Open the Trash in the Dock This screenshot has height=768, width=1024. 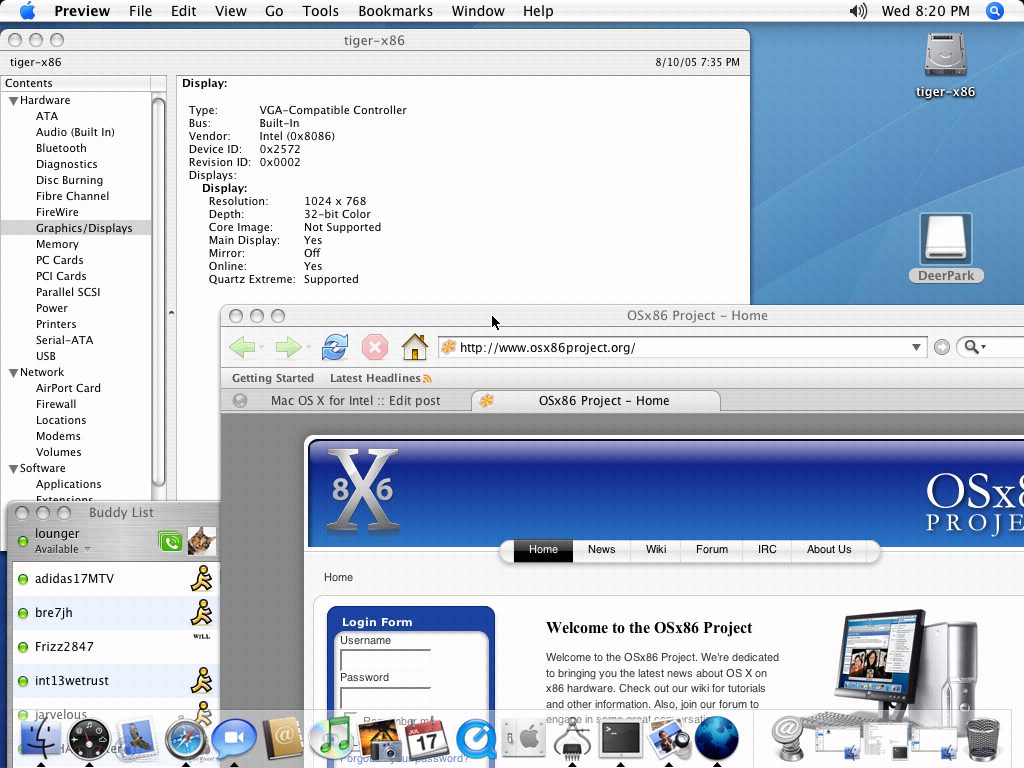click(x=982, y=739)
